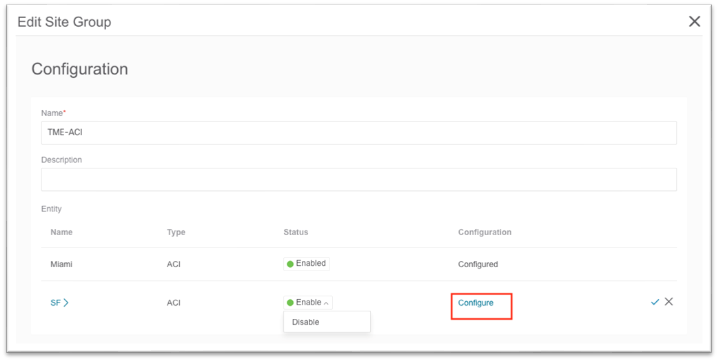Cancel SF row edit with X icon
Screen dimensions: 718x361
coord(669,301)
